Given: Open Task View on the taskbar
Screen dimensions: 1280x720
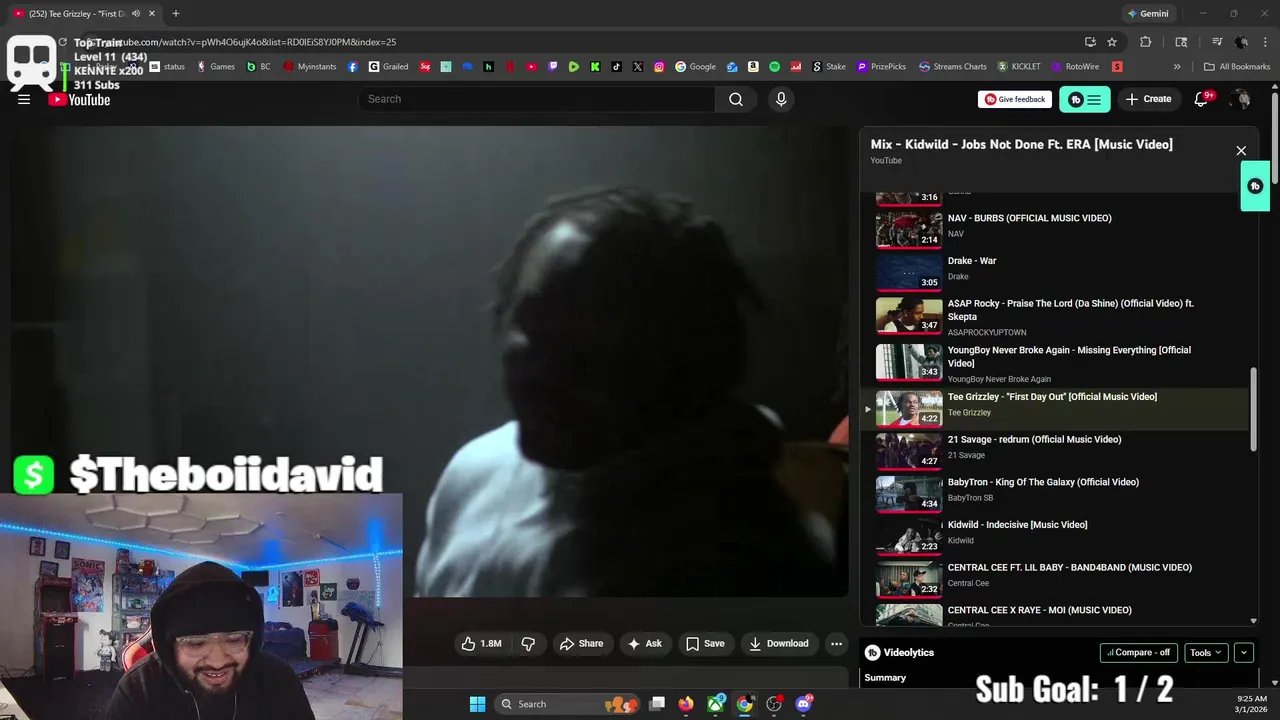Looking at the screenshot, I should point(657,704).
